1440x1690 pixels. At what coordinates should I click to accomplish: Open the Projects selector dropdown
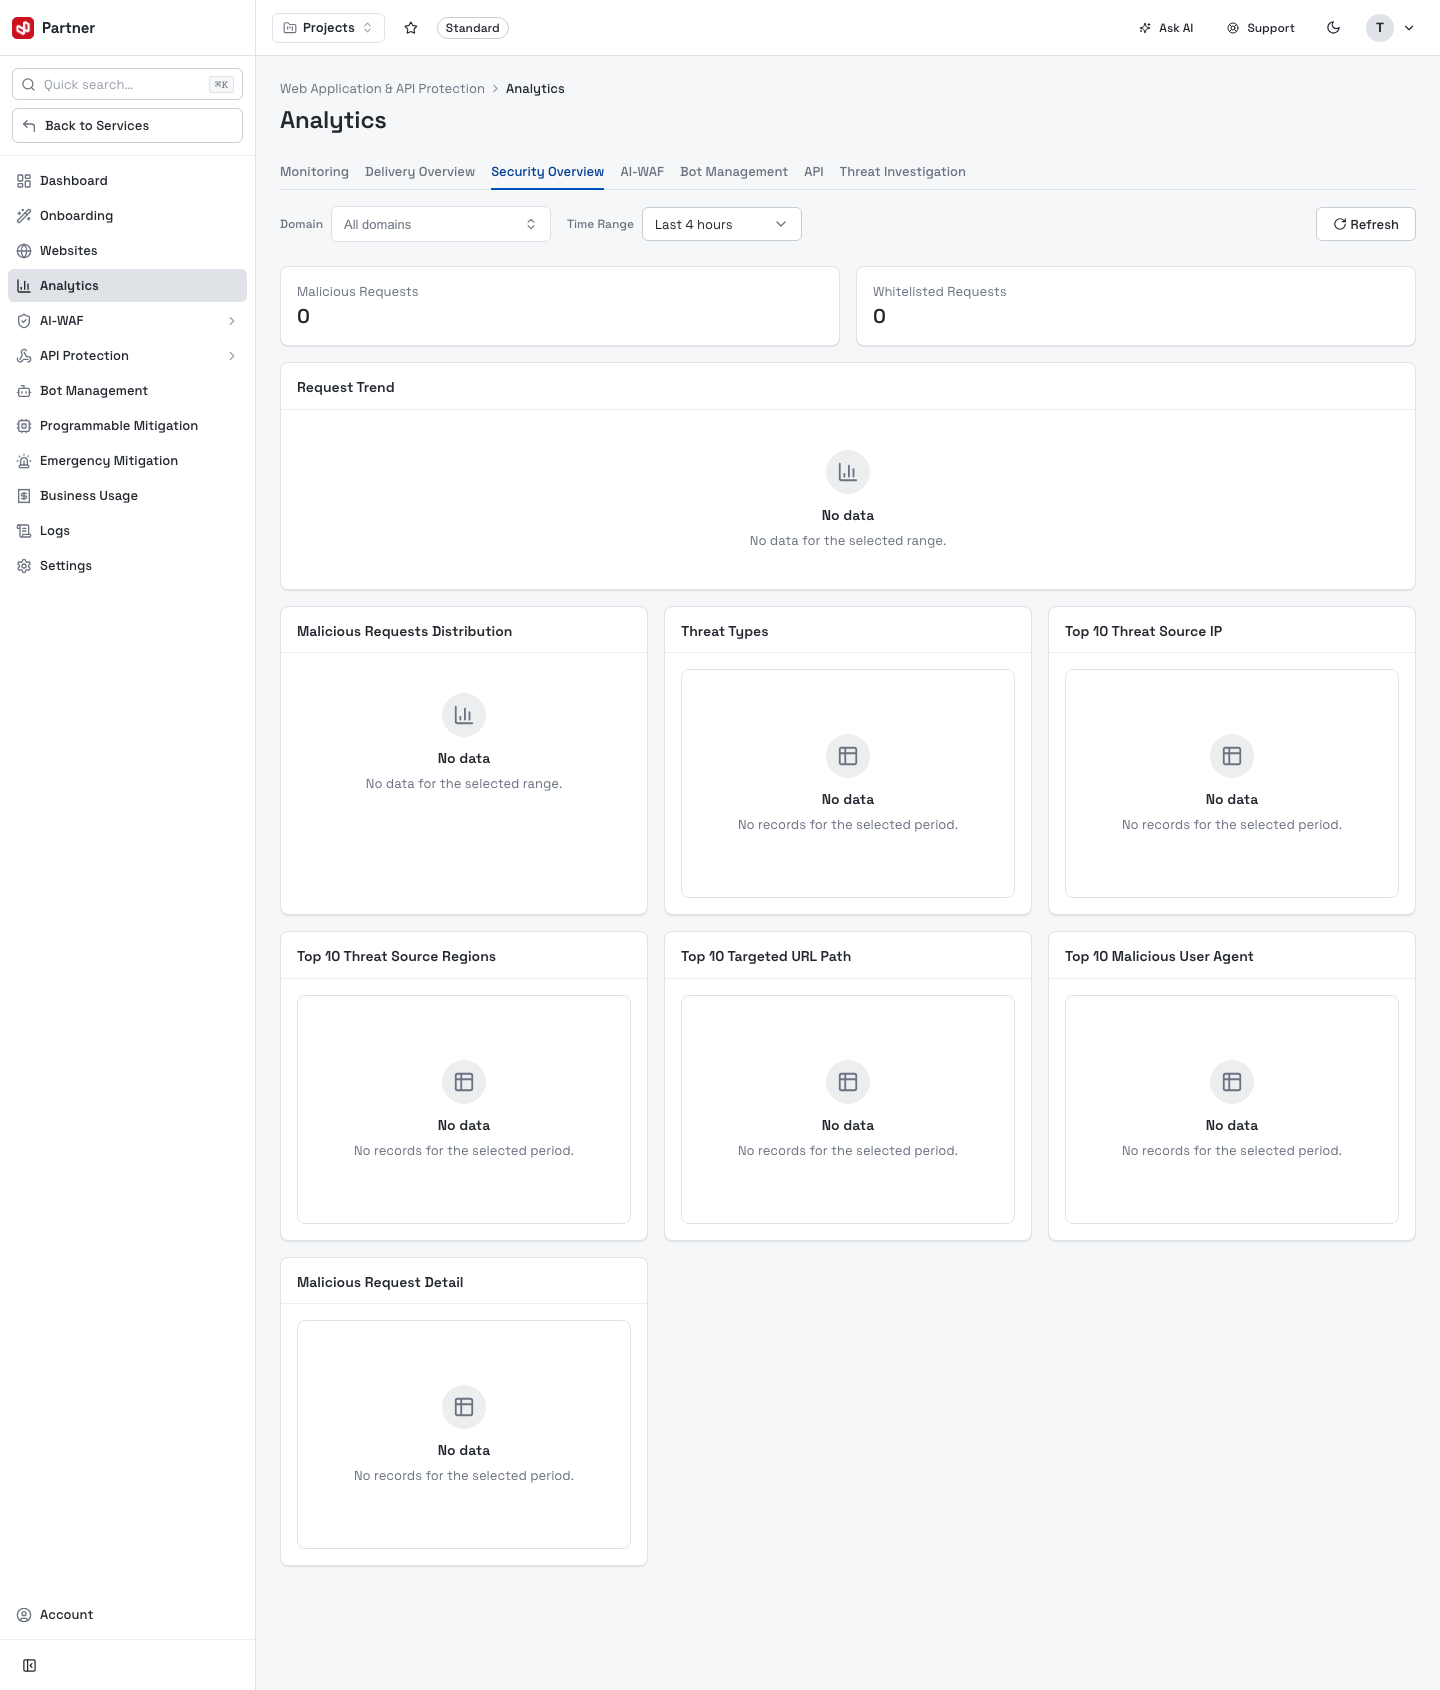(x=328, y=28)
